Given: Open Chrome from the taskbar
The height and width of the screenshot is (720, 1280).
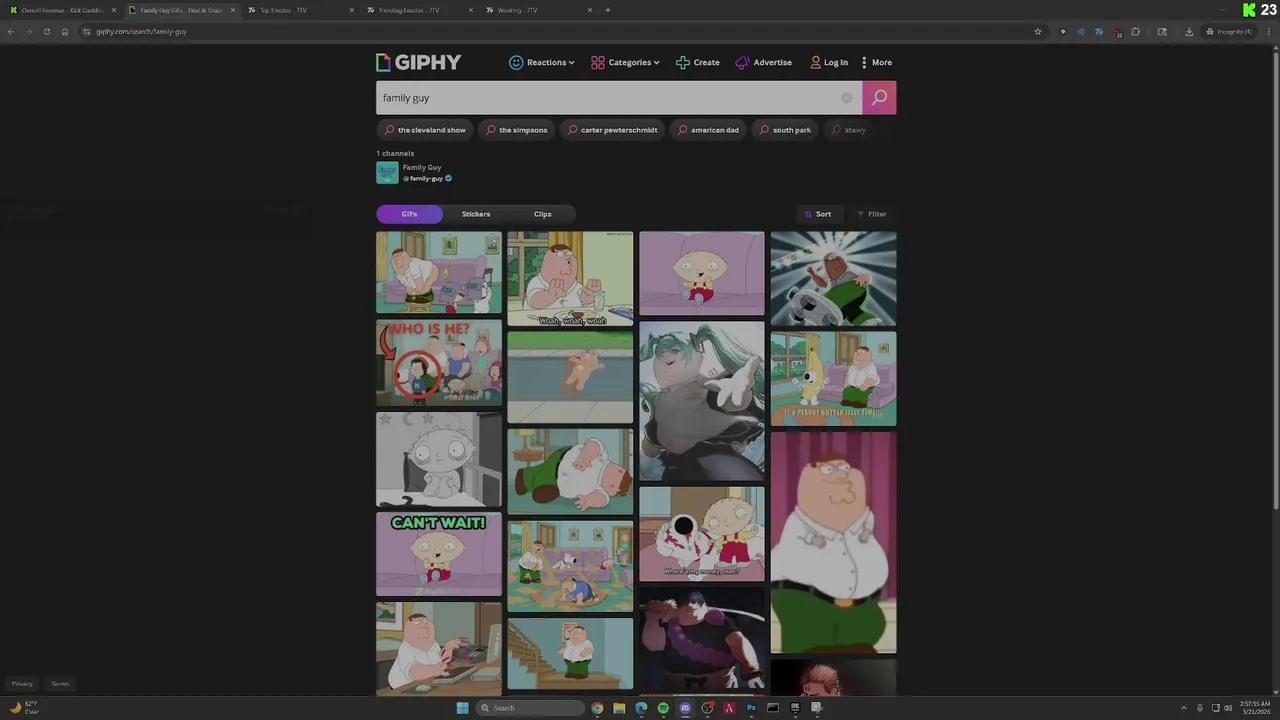Looking at the screenshot, I should (597, 708).
